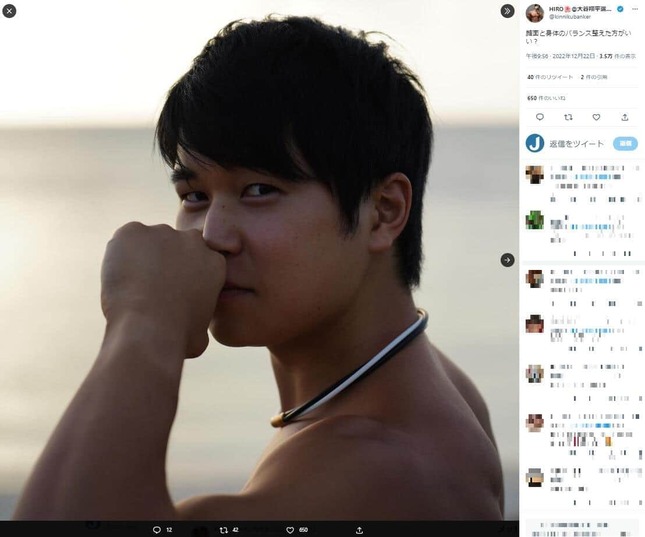Click share icon below the photo
The width and height of the screenshot is (645, 537).
click(359, 530)
